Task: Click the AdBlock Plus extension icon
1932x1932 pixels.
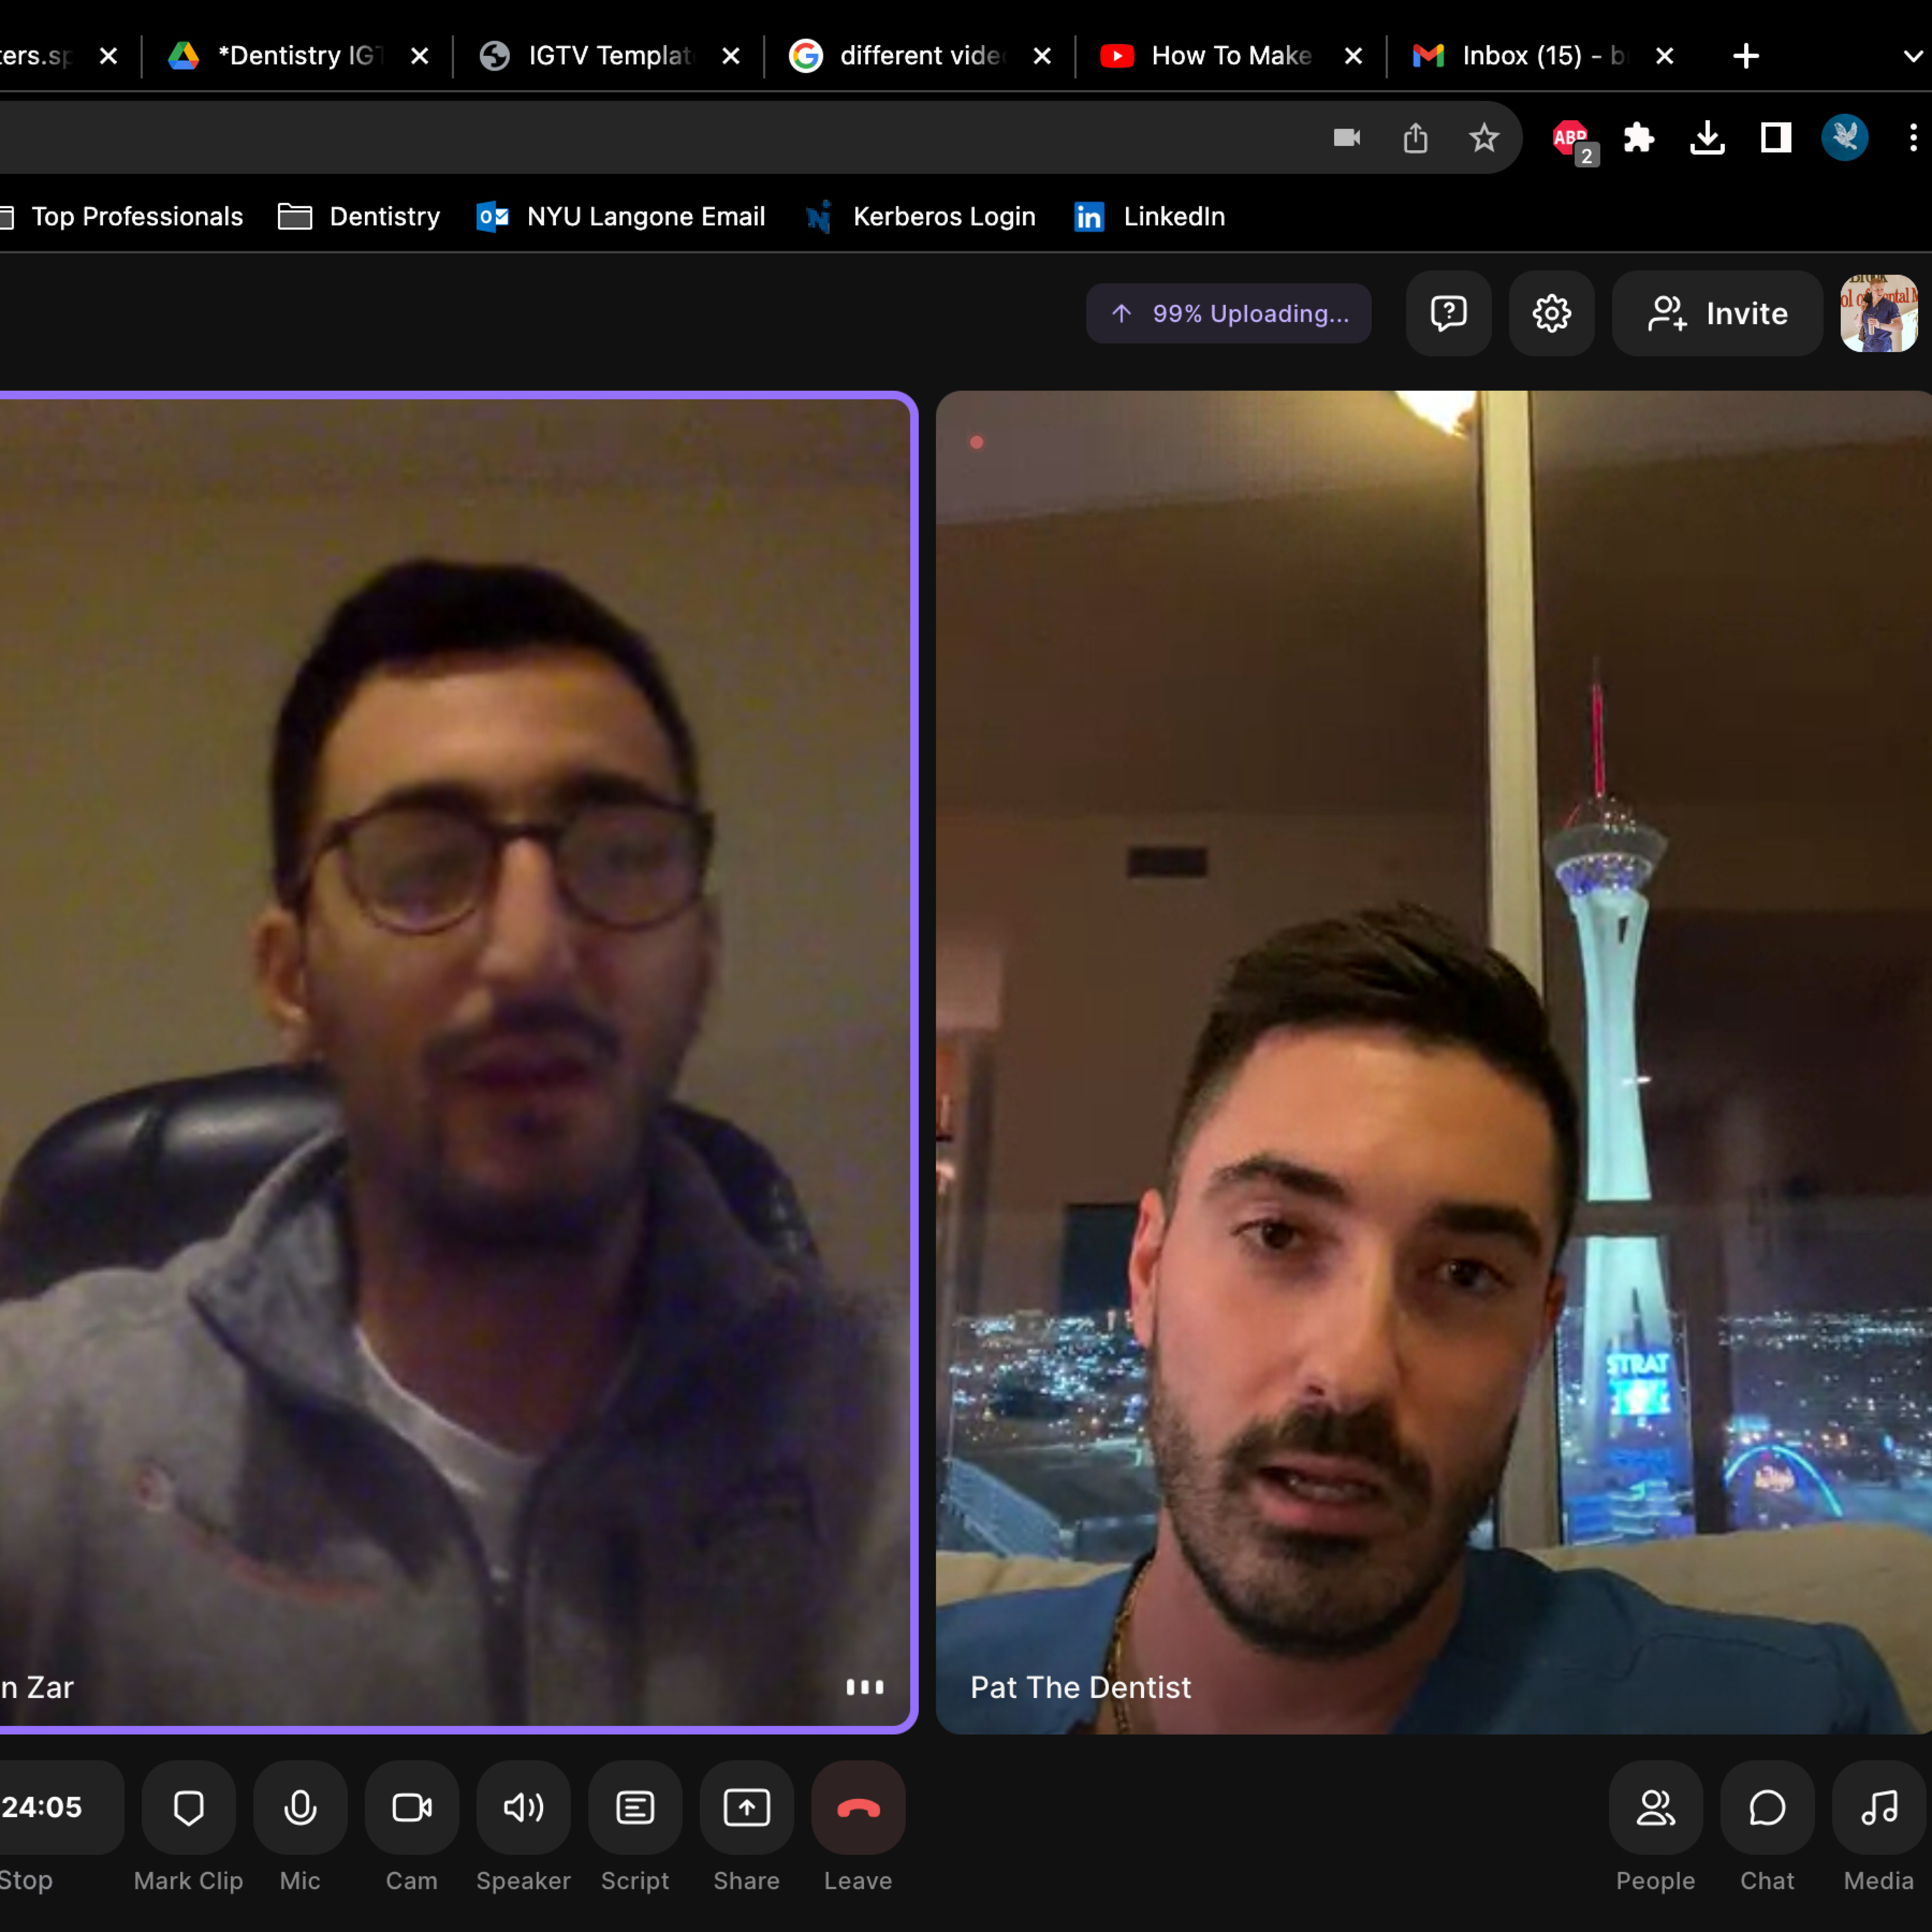Action: (x=1573, y=139)
